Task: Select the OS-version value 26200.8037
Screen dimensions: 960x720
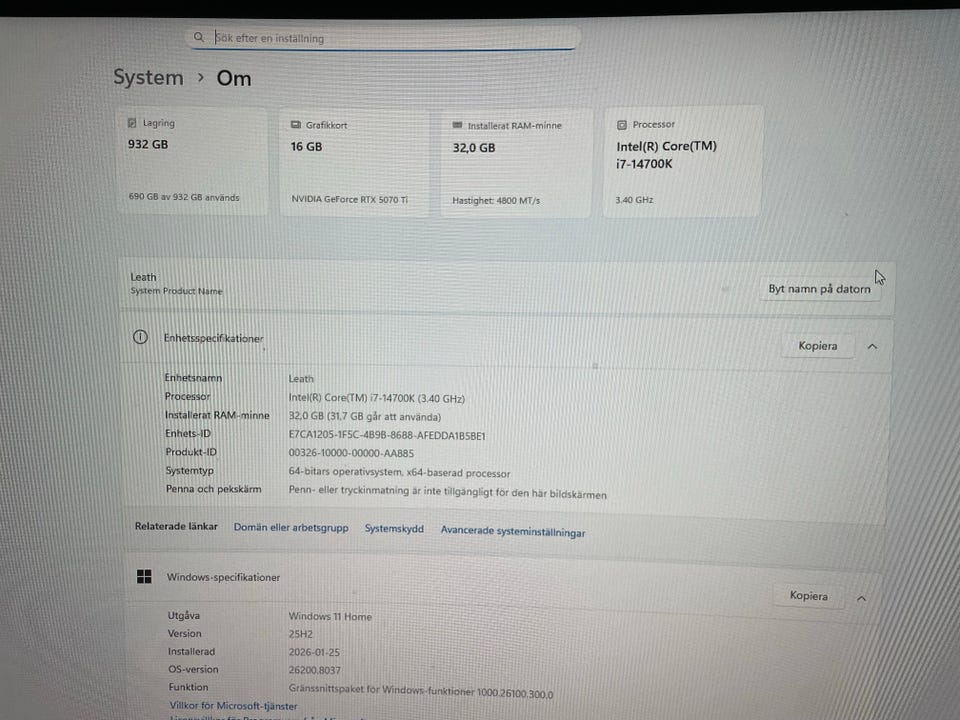Action: pyautogui.click(x=315, y=670)
